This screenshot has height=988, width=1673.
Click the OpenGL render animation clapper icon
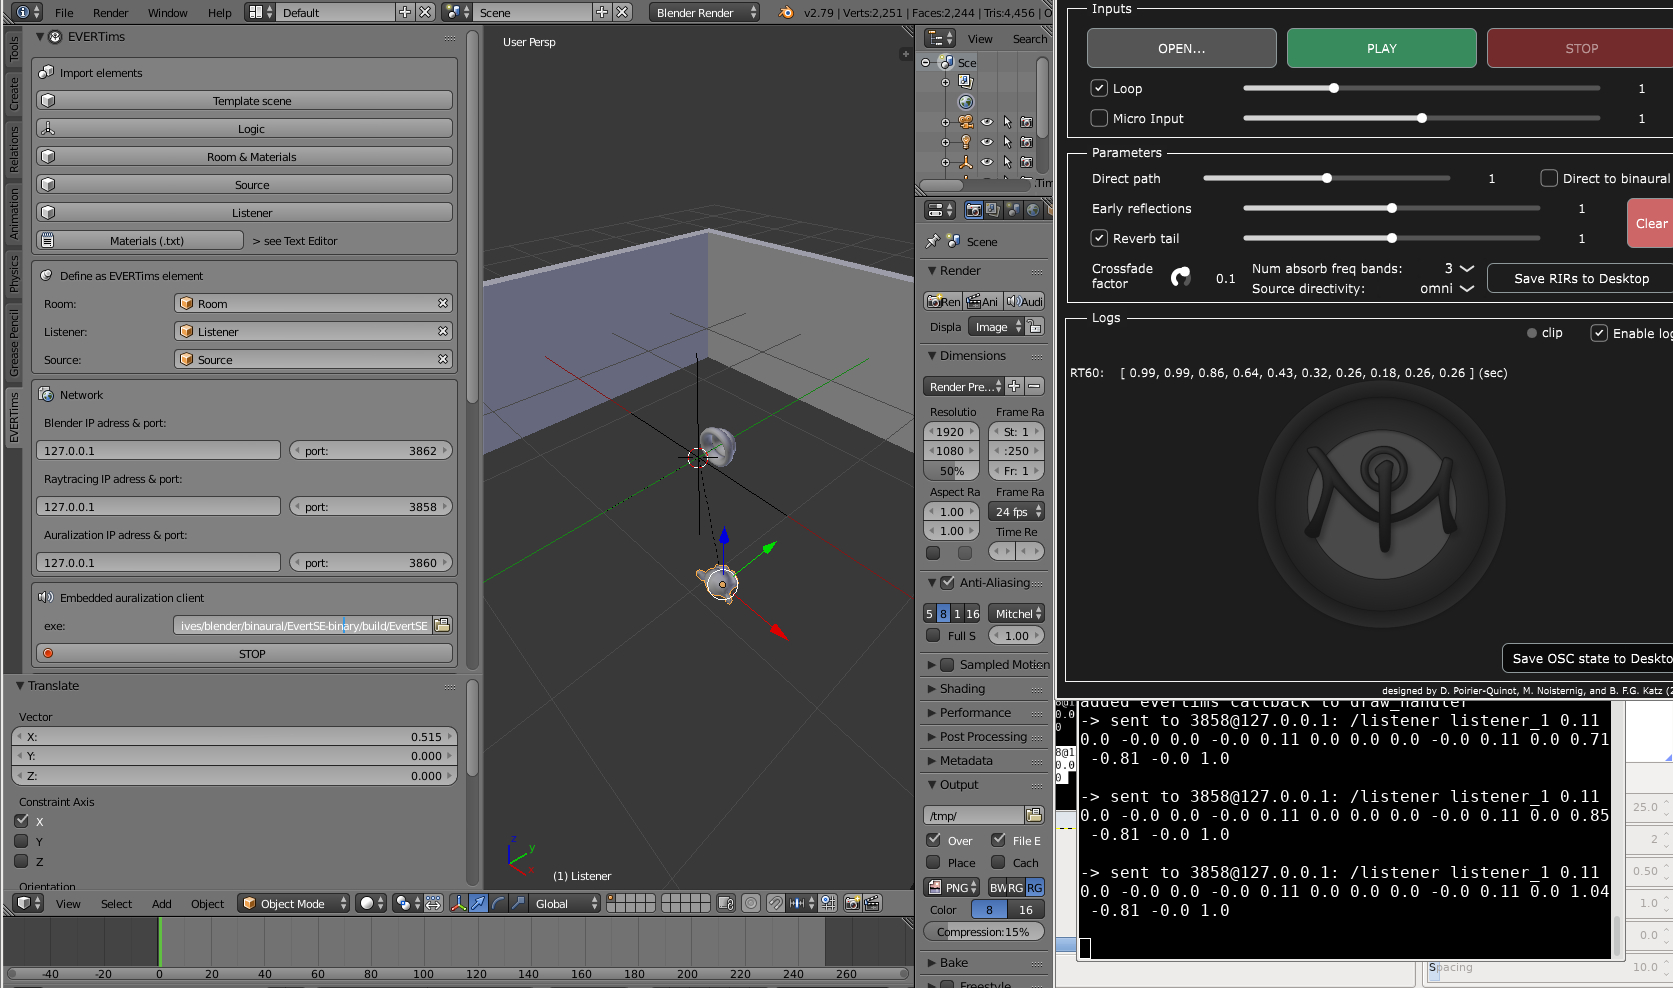point(872,903)
